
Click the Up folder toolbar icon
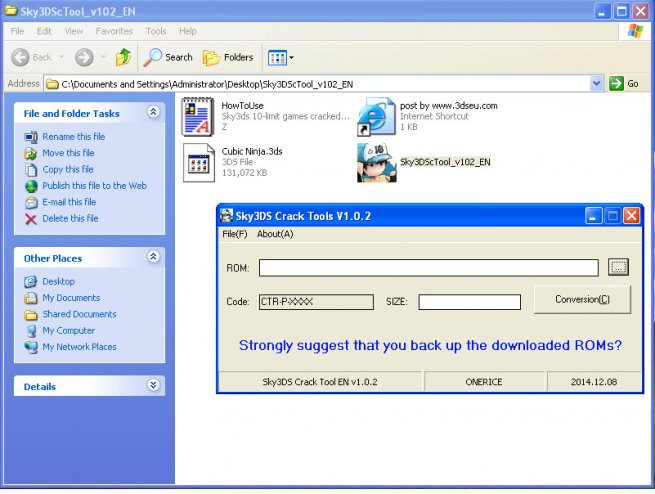122,57
